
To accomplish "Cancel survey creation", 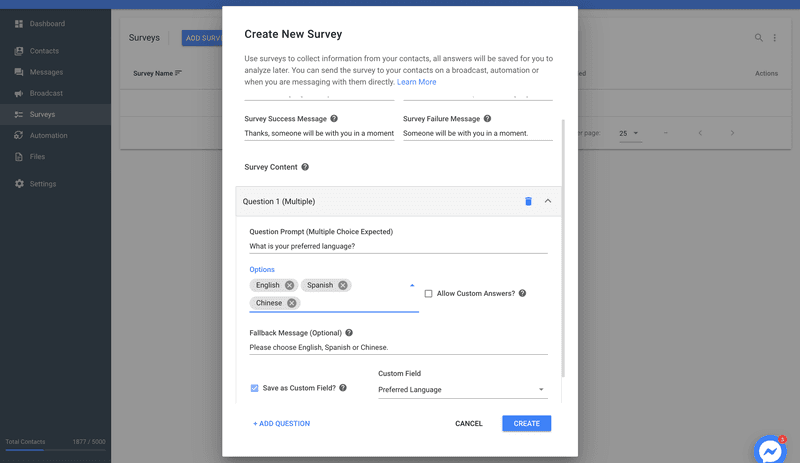I will tap(468, 424).
